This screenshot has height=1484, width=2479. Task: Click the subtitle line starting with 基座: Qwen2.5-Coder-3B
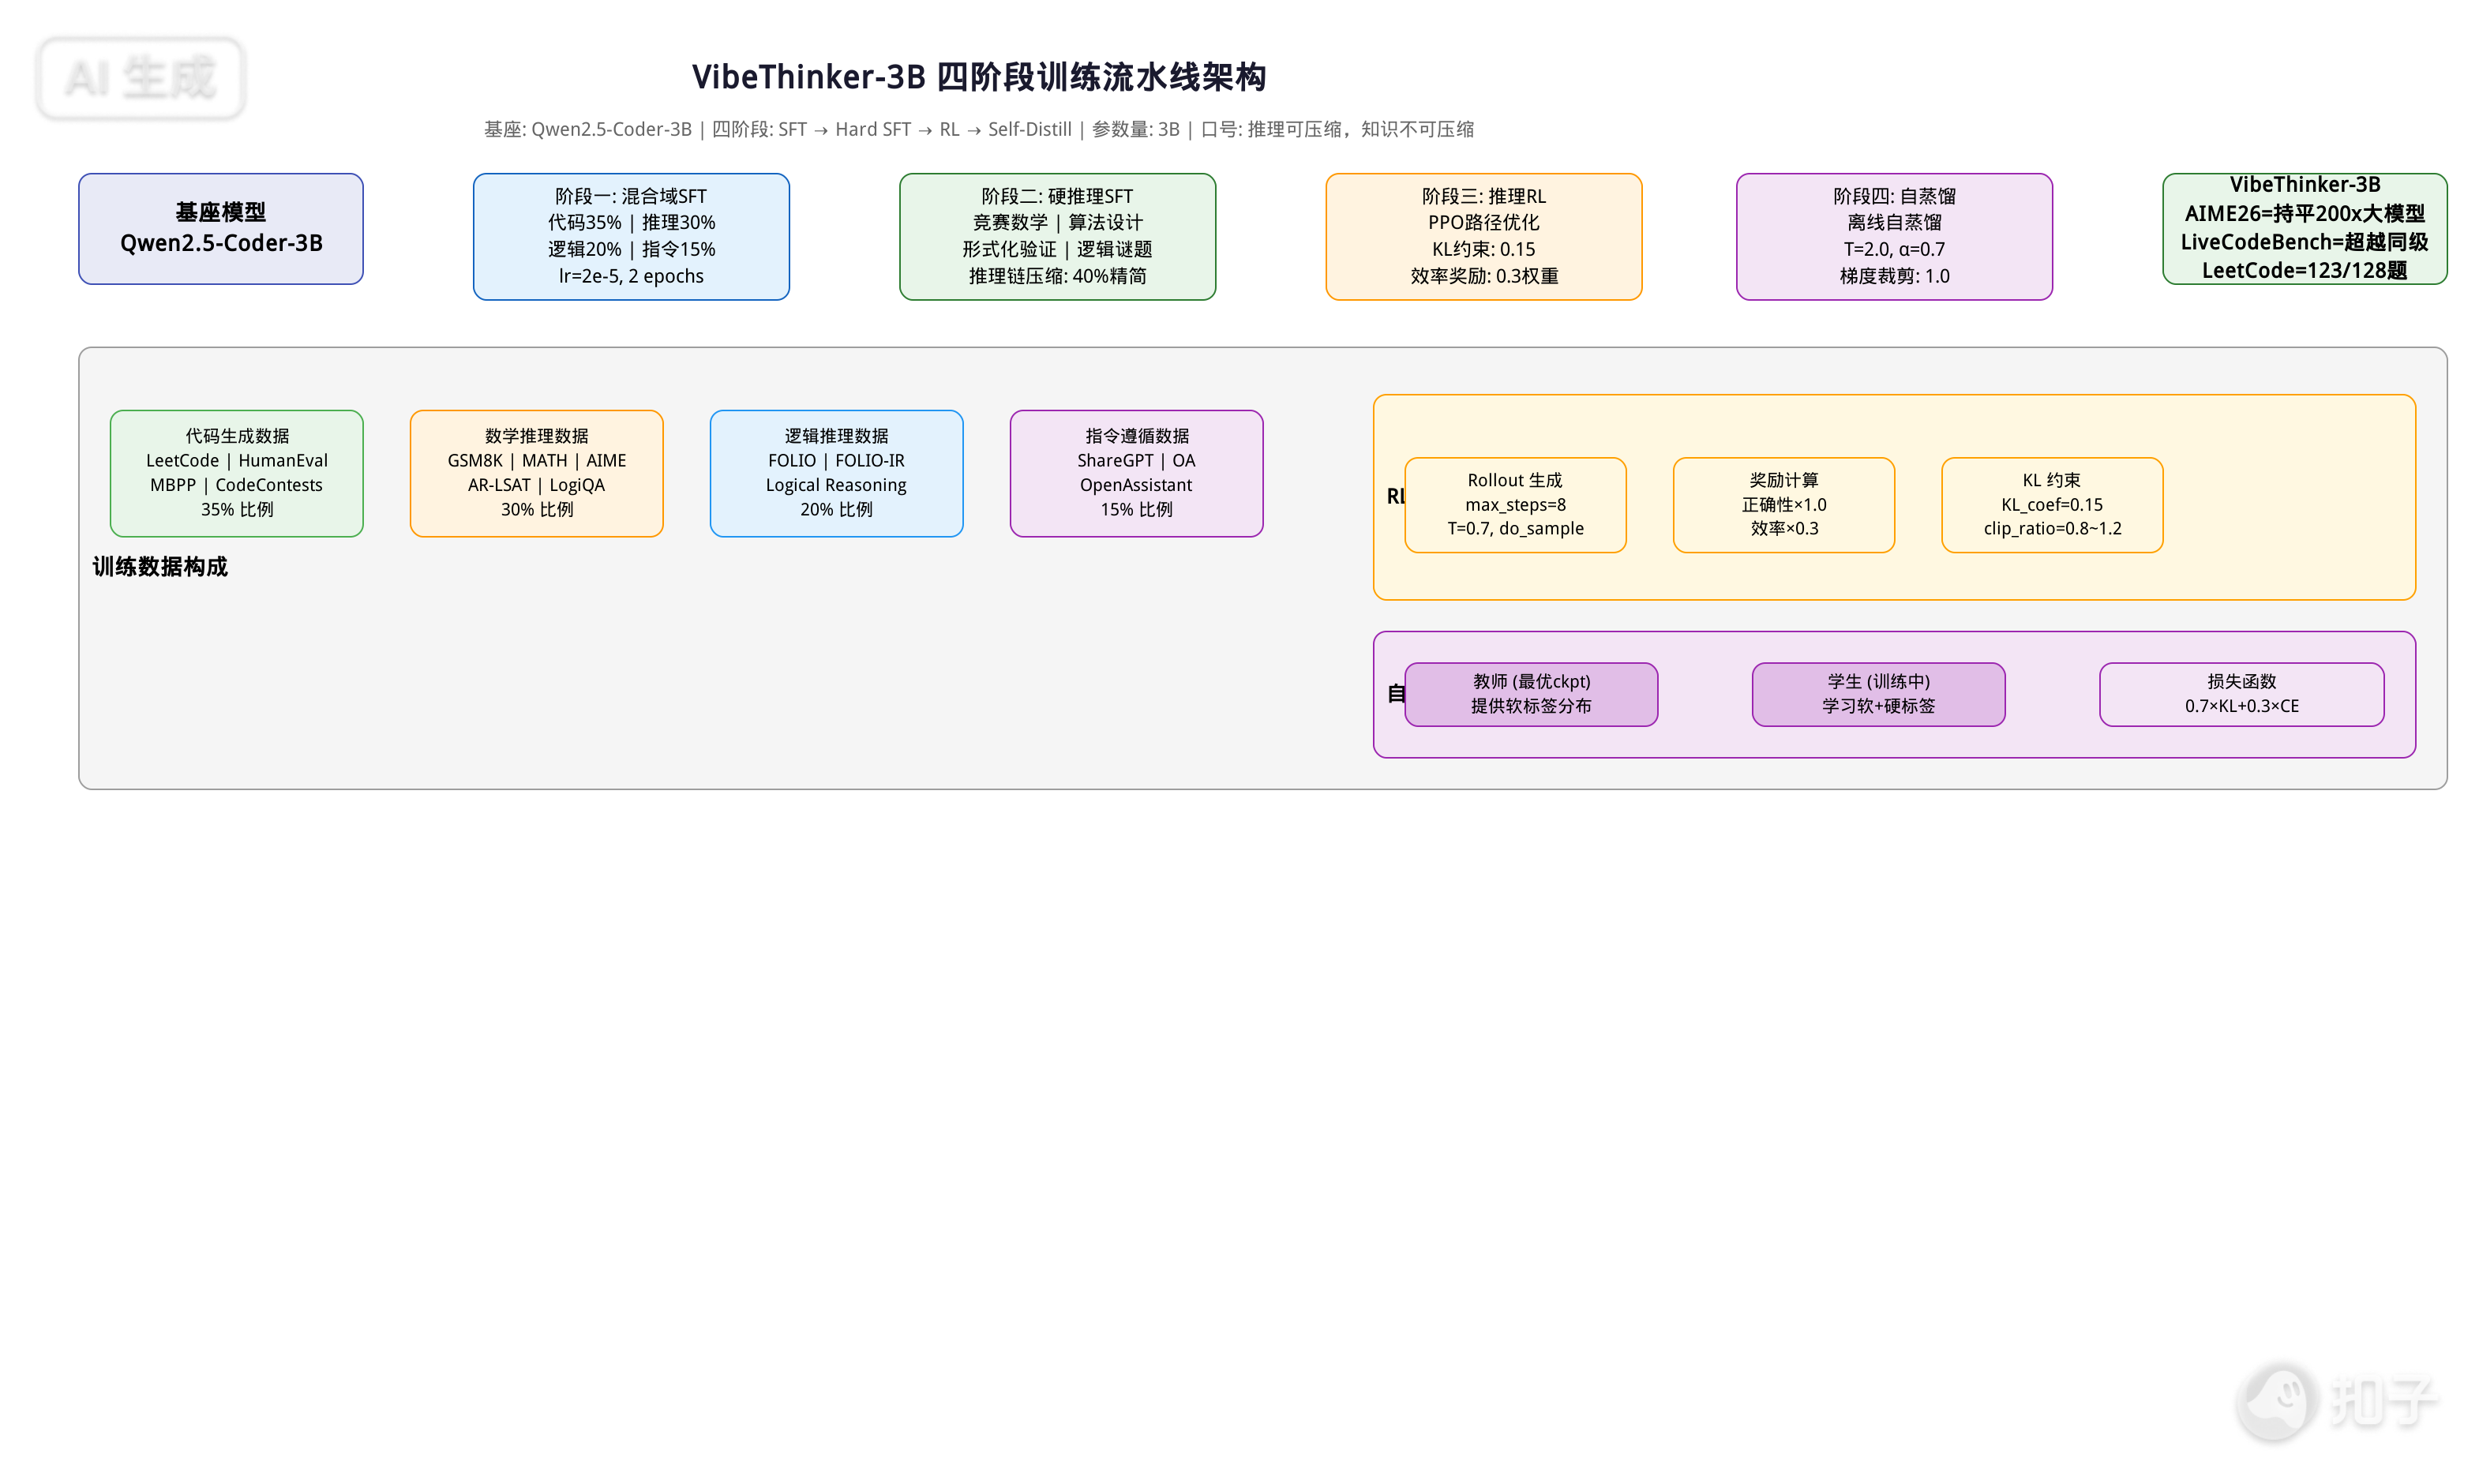979,129
